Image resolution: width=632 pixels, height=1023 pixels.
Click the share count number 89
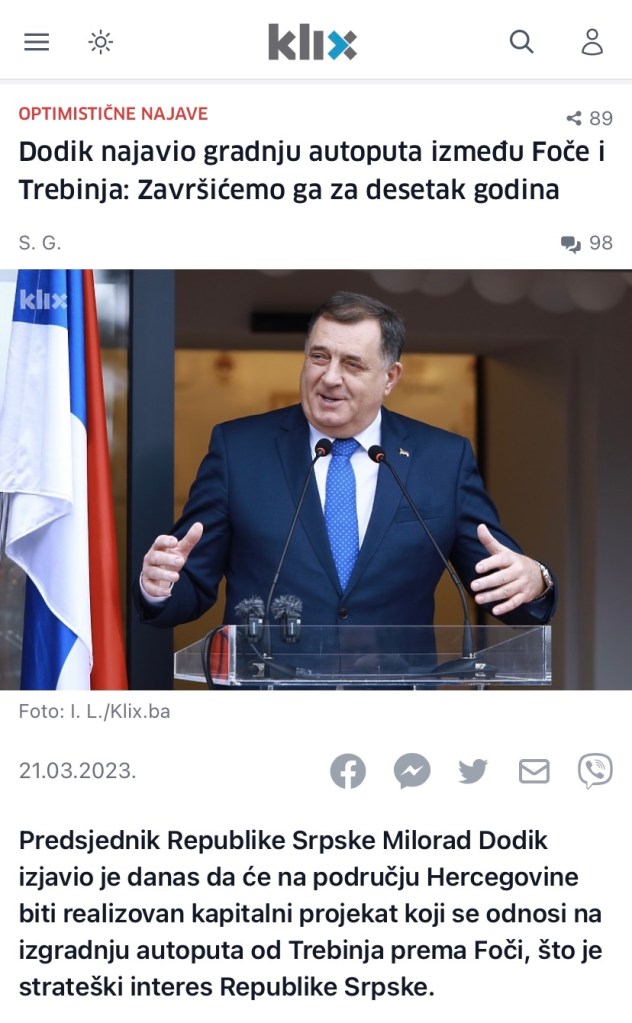tap(601, 118)
